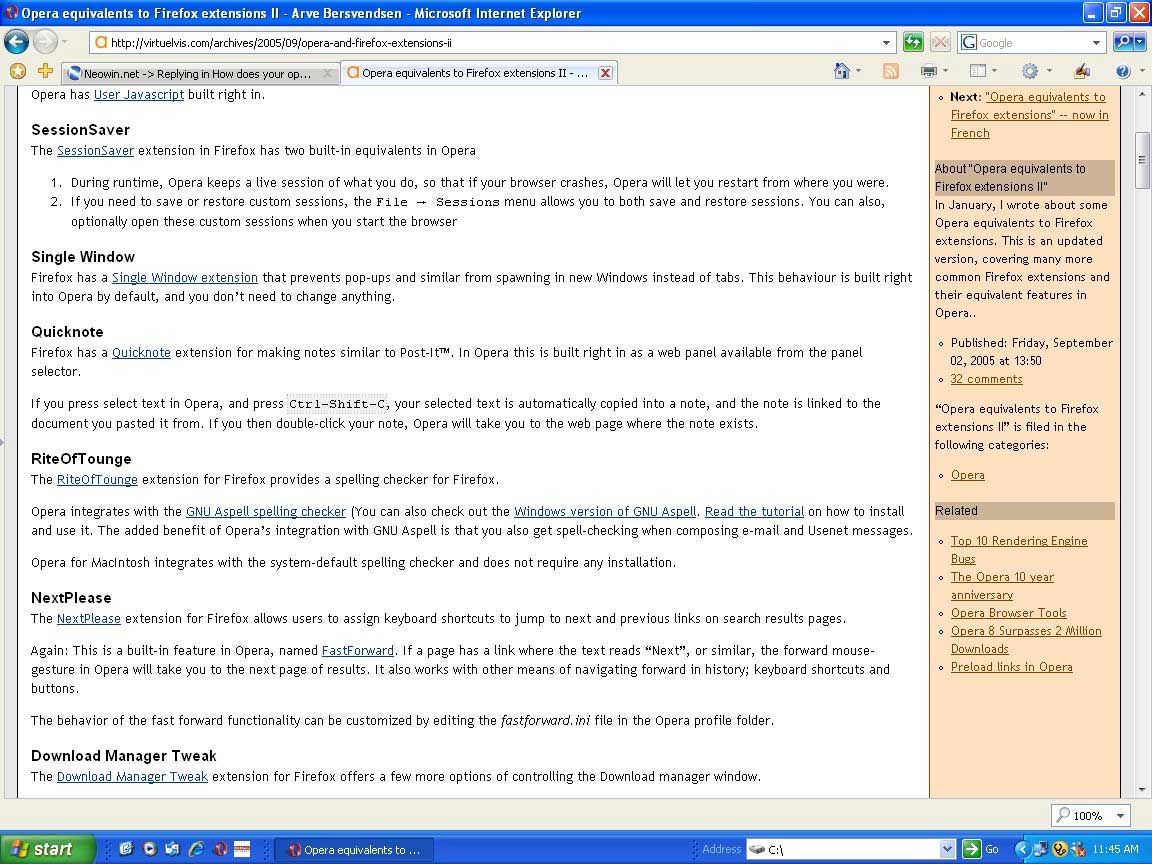Click the taskbar Address input field

click(852, 849)
